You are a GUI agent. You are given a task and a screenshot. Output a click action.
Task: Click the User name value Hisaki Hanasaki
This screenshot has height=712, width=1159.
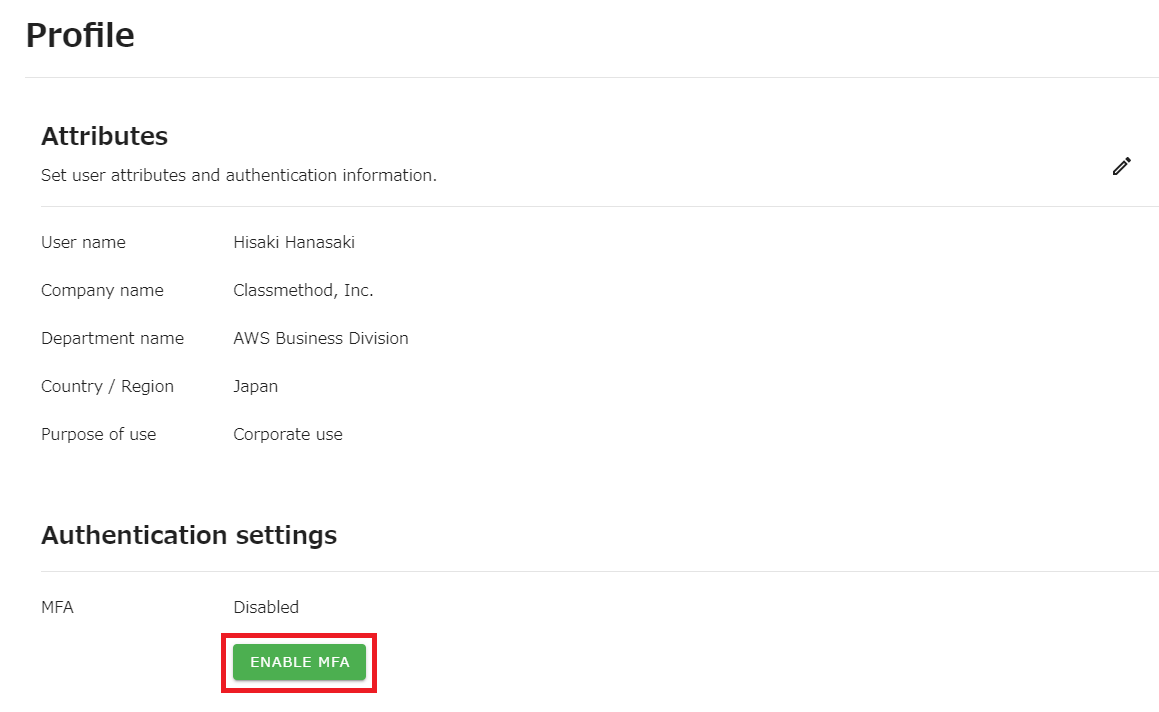[x=293, y=242]
